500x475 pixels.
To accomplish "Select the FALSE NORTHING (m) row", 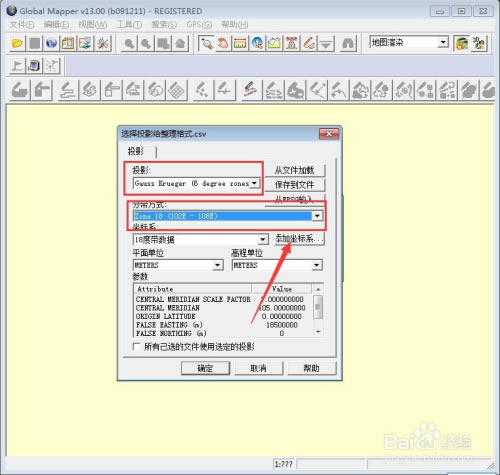I will [x=223, y=333].
